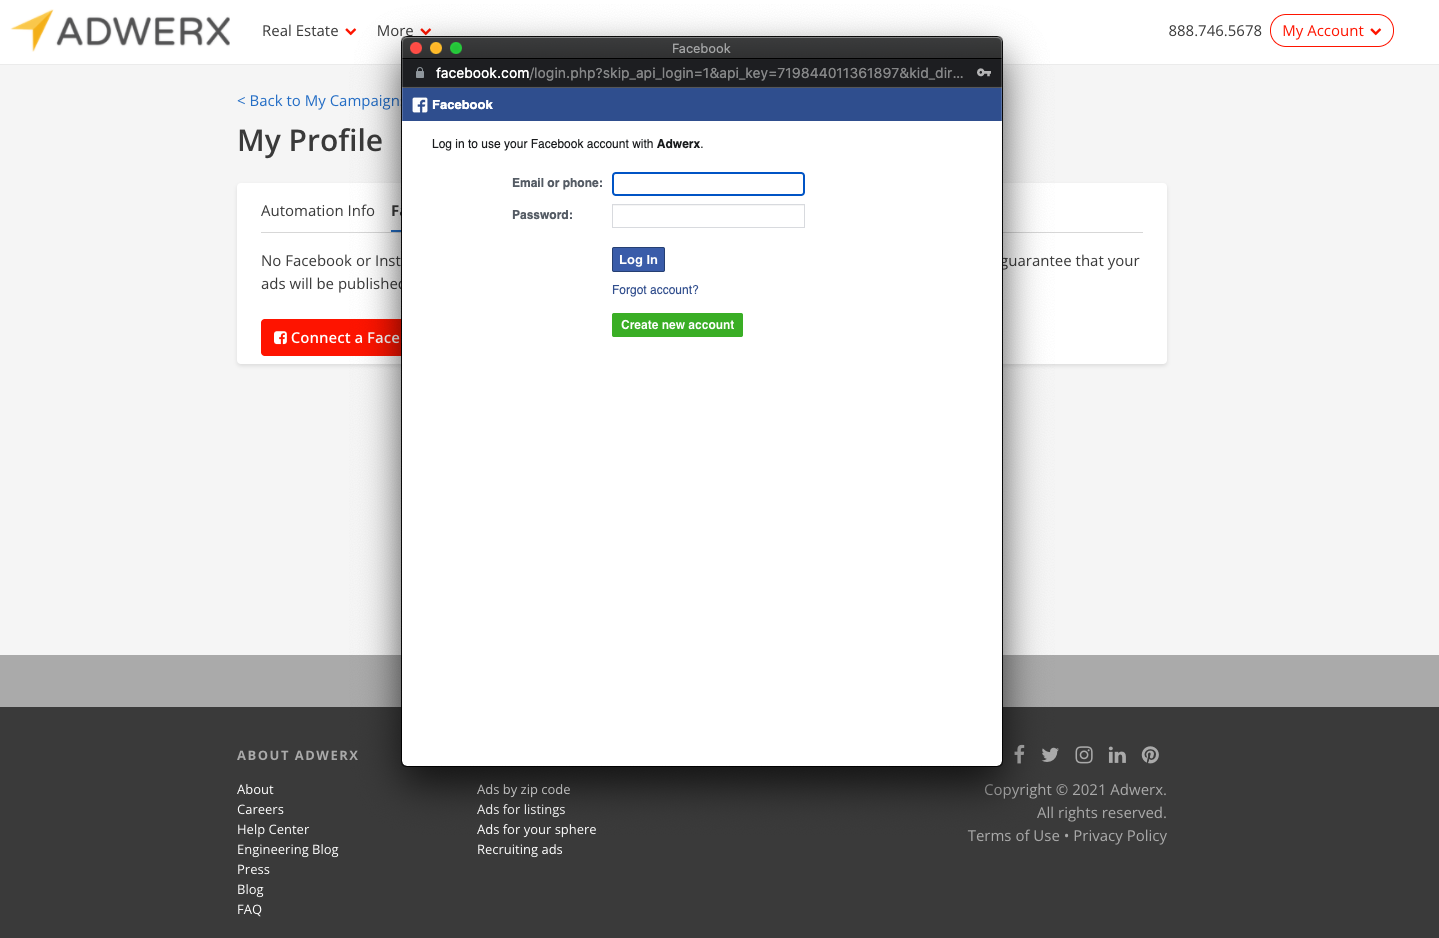Open Adwerx Pinterest icon in footer
This screenshot has width=1439, height=938.
[1150, 755]
